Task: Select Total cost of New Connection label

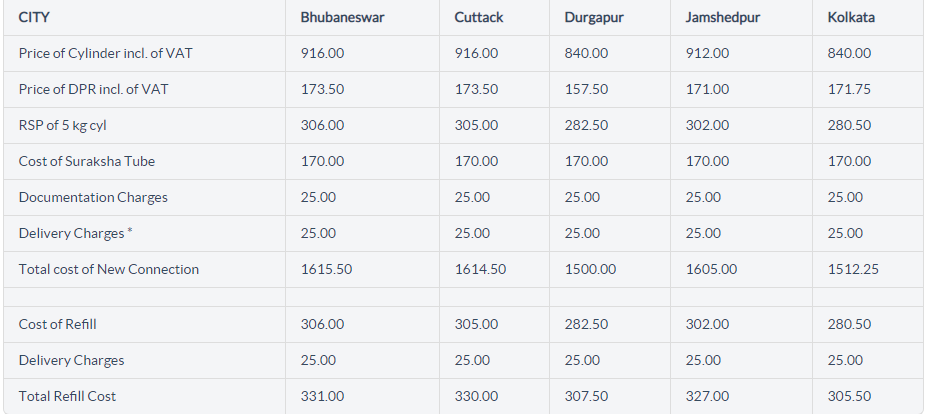Action: coord(109,270)
